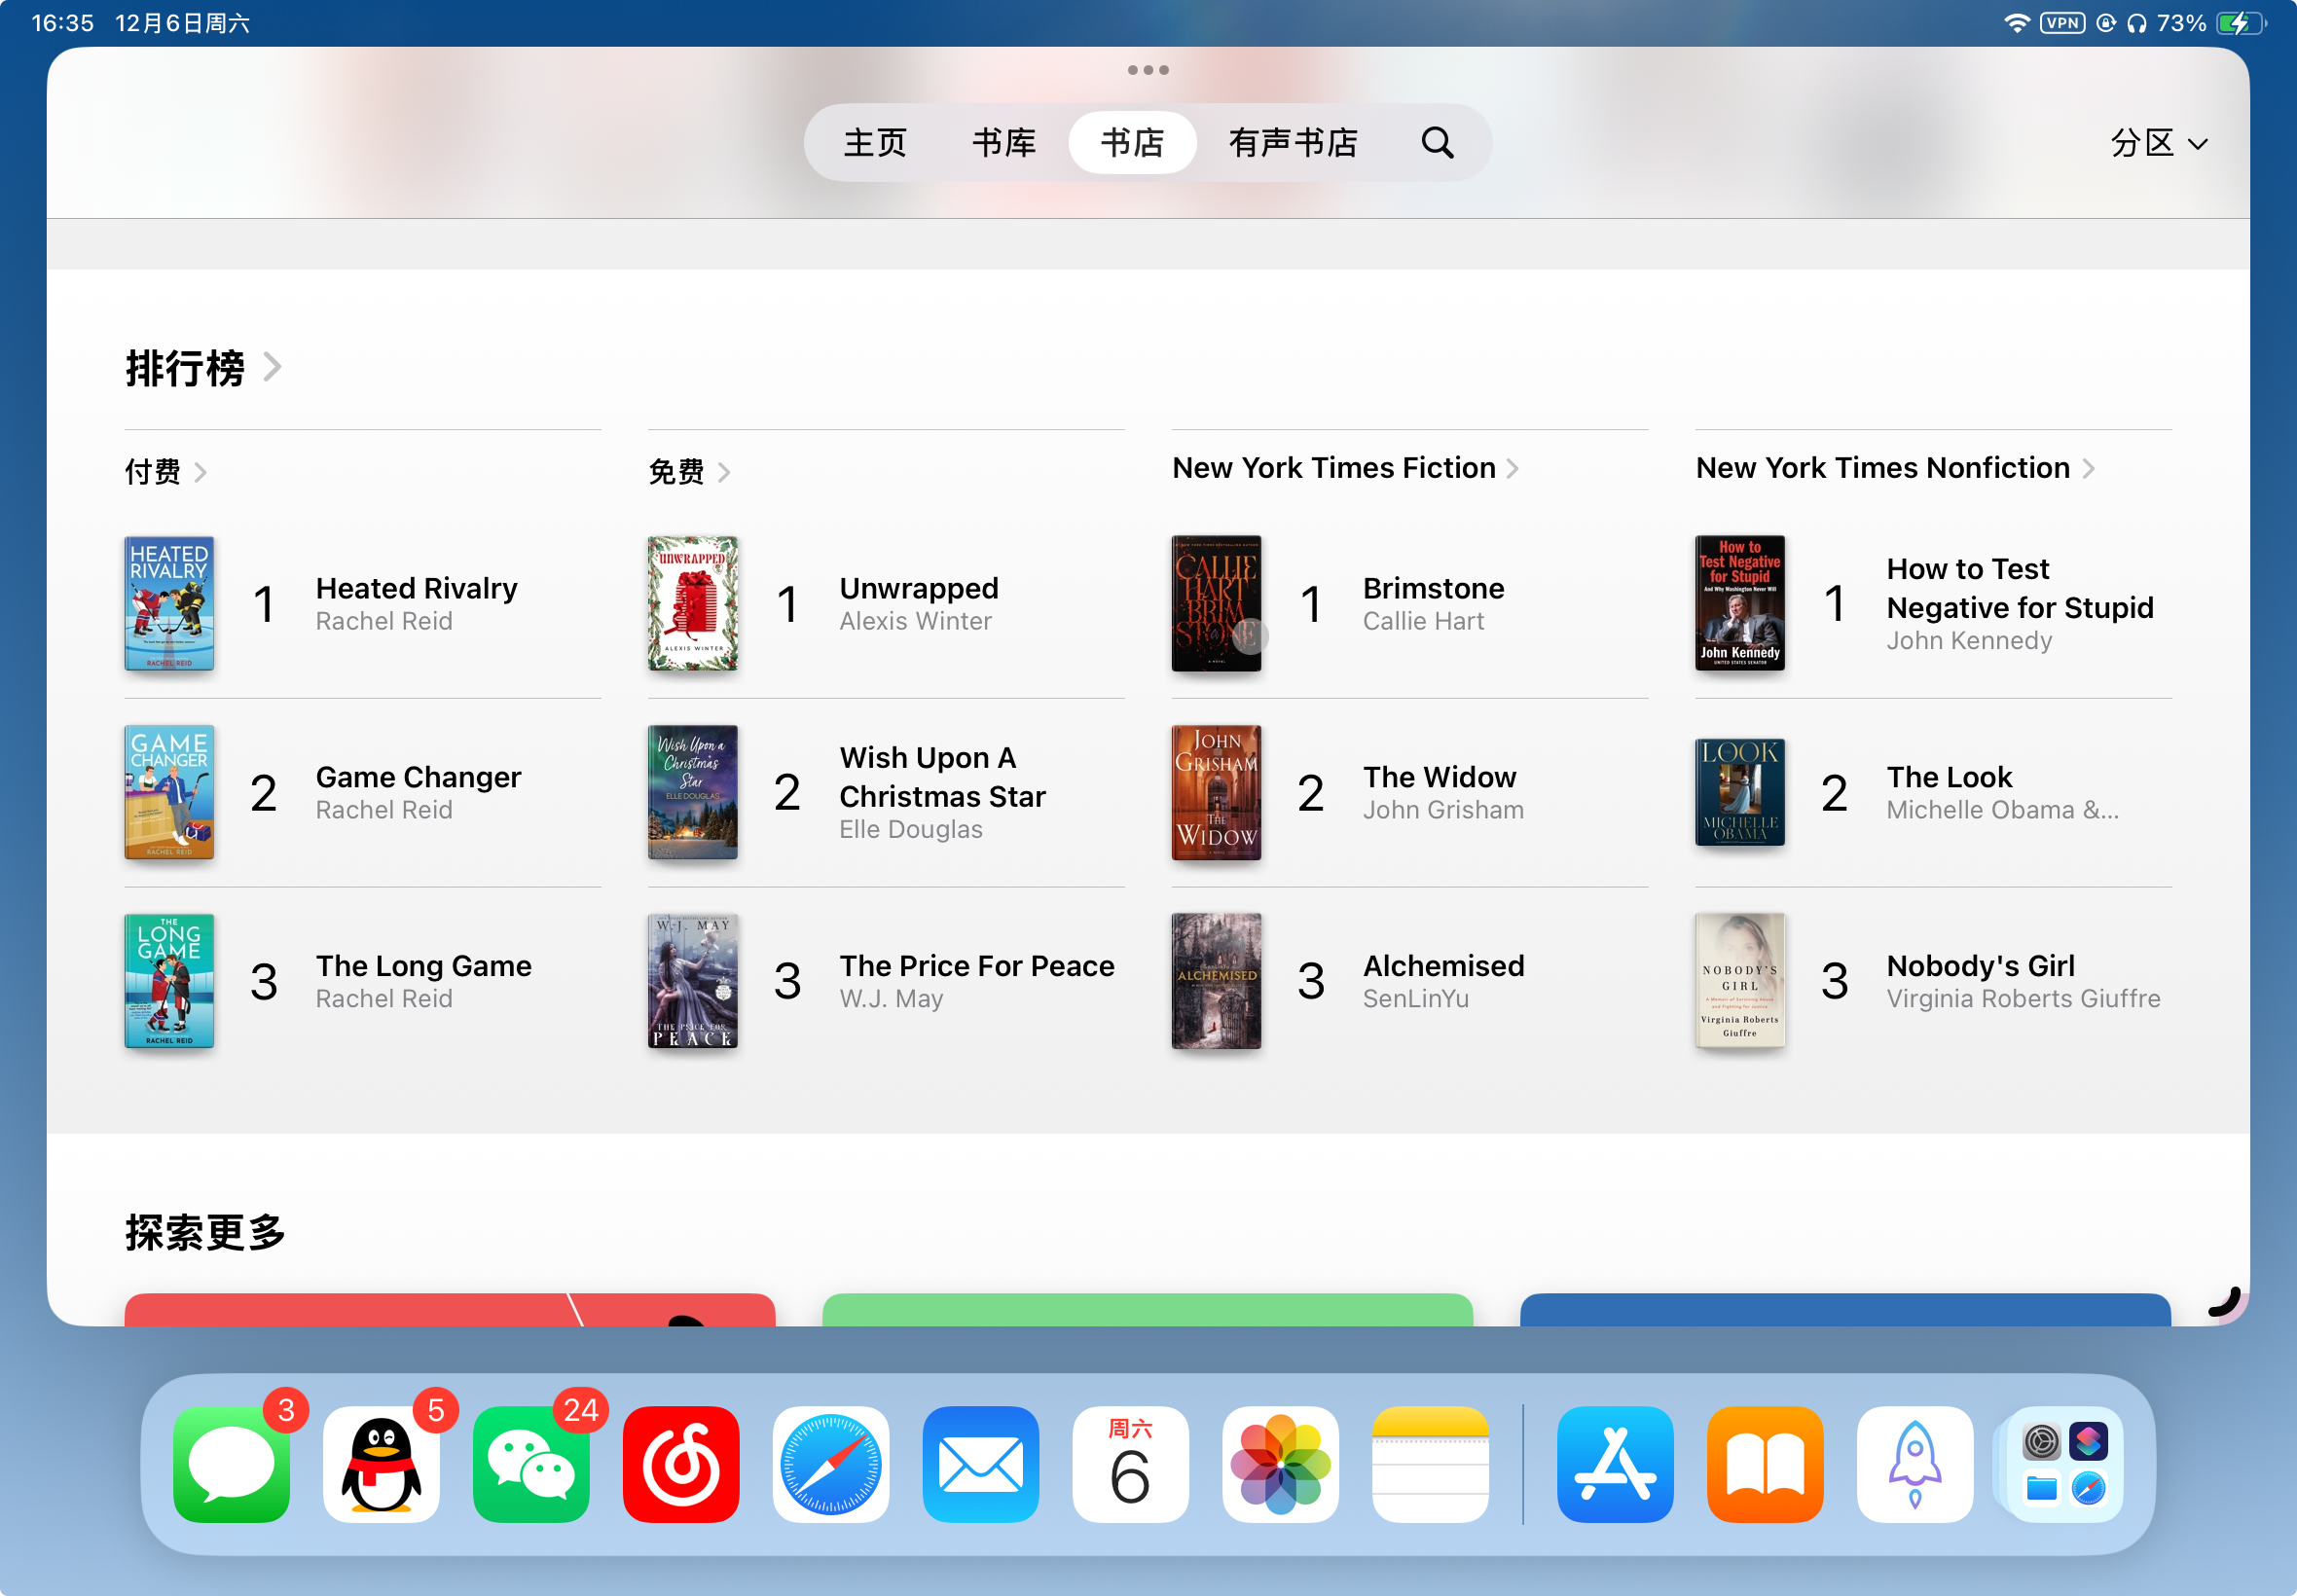Open New York Times Fiction list

pos(1345,468)
